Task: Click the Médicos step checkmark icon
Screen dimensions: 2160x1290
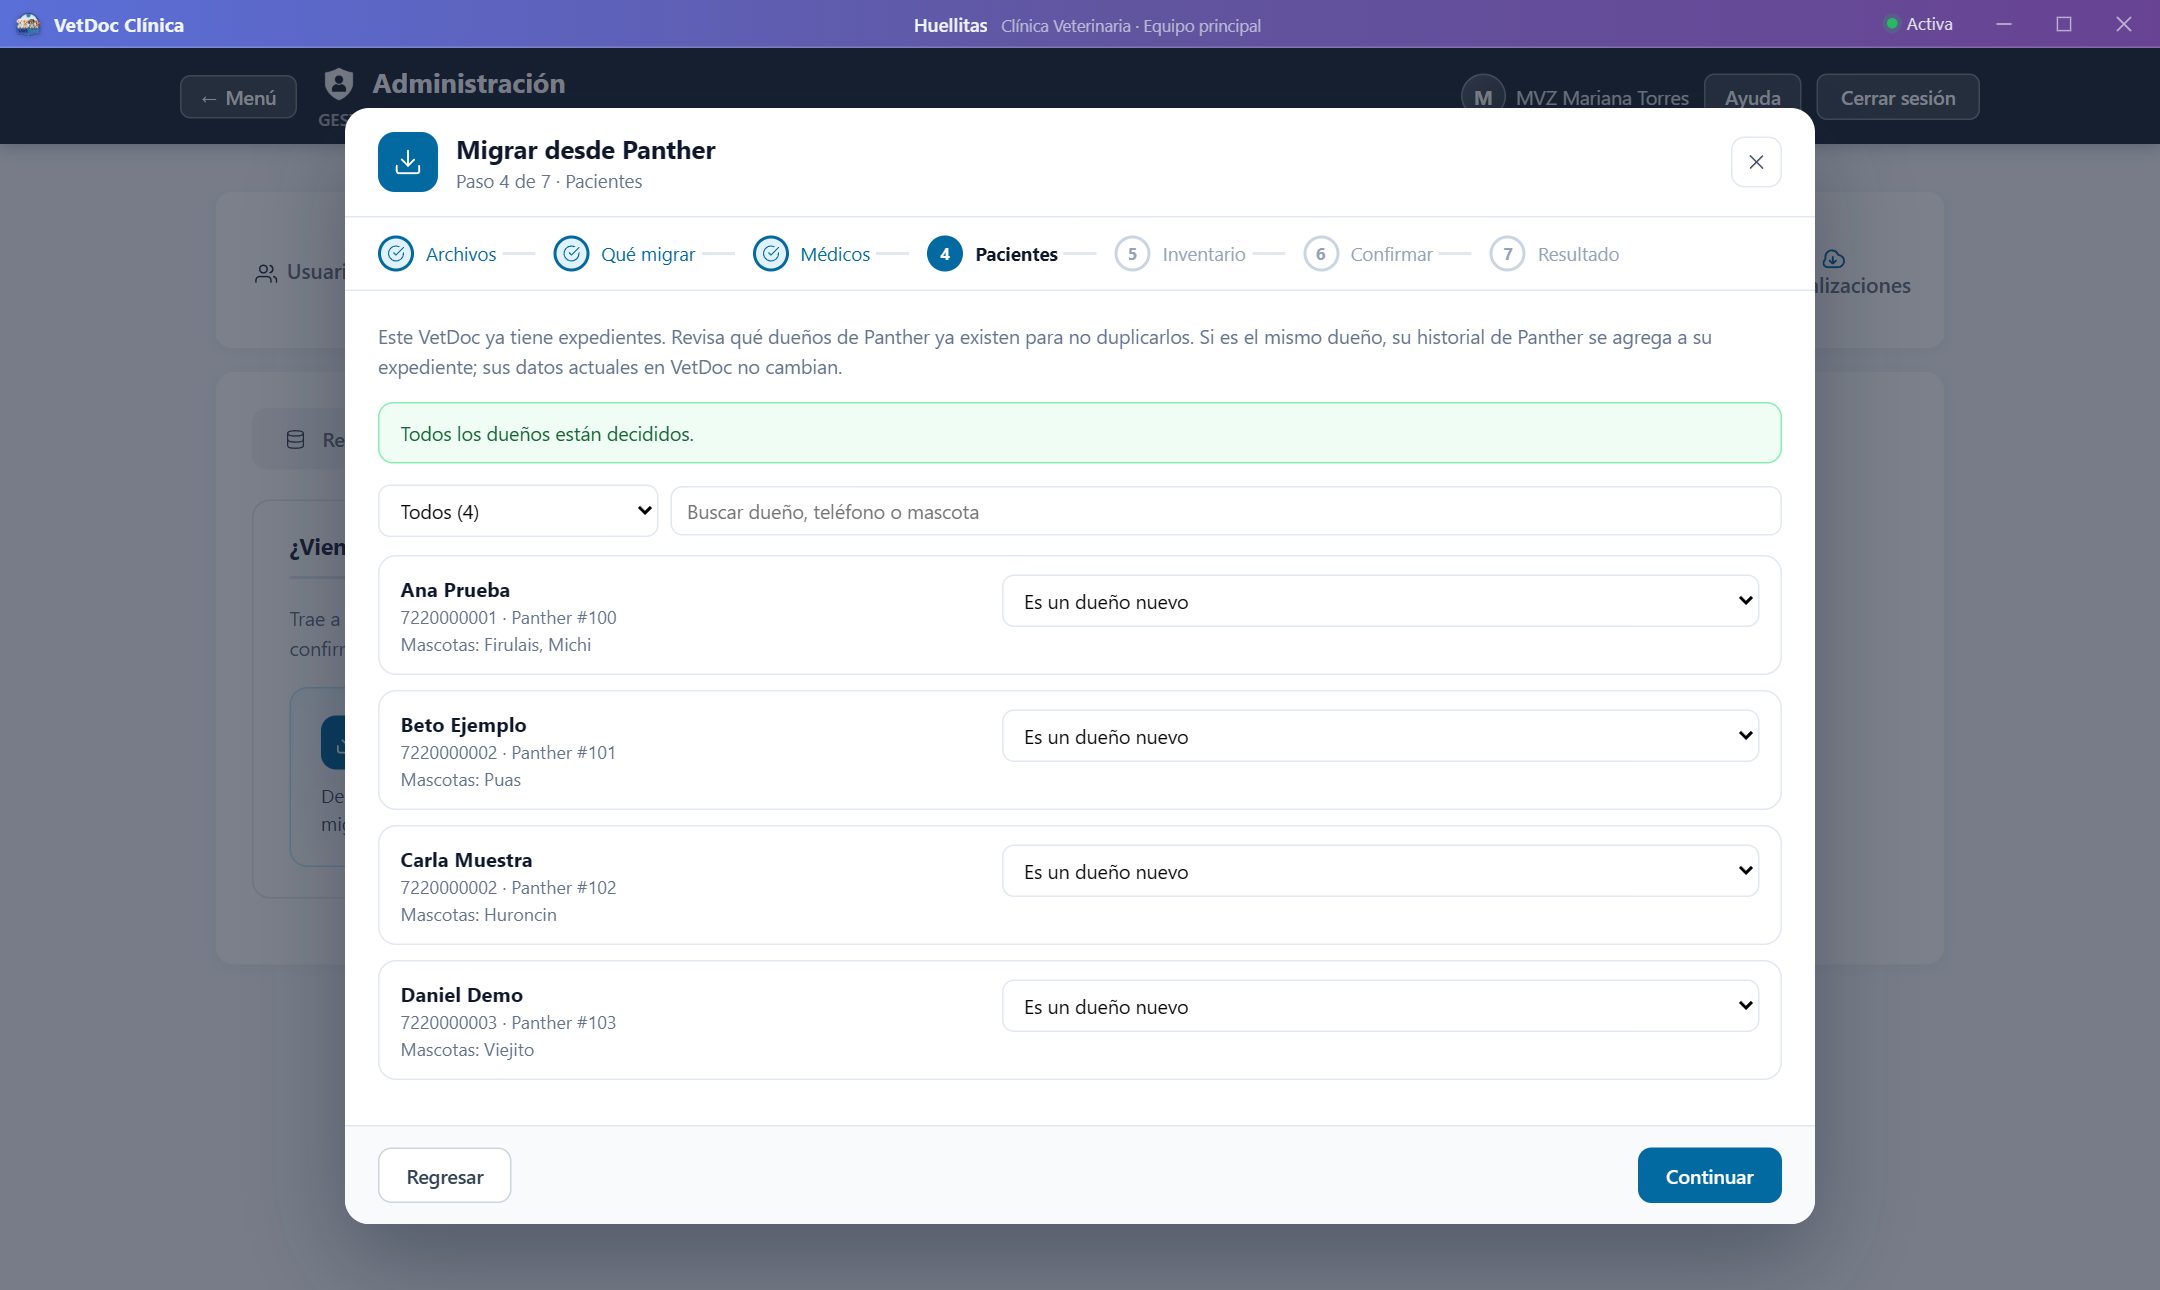Action: click(x=771, y=254)
